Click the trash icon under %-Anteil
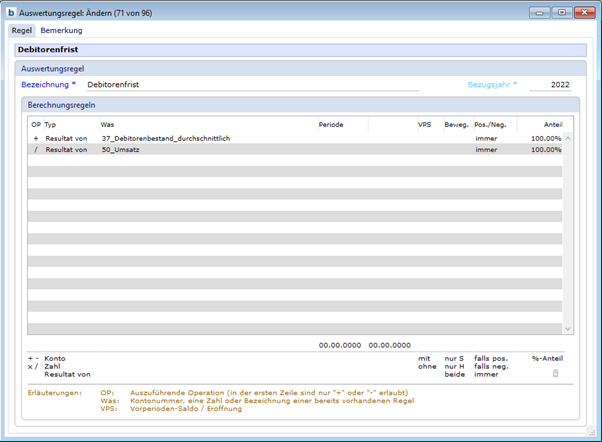Screen dimensions: 602x442 tap(556, 373)
